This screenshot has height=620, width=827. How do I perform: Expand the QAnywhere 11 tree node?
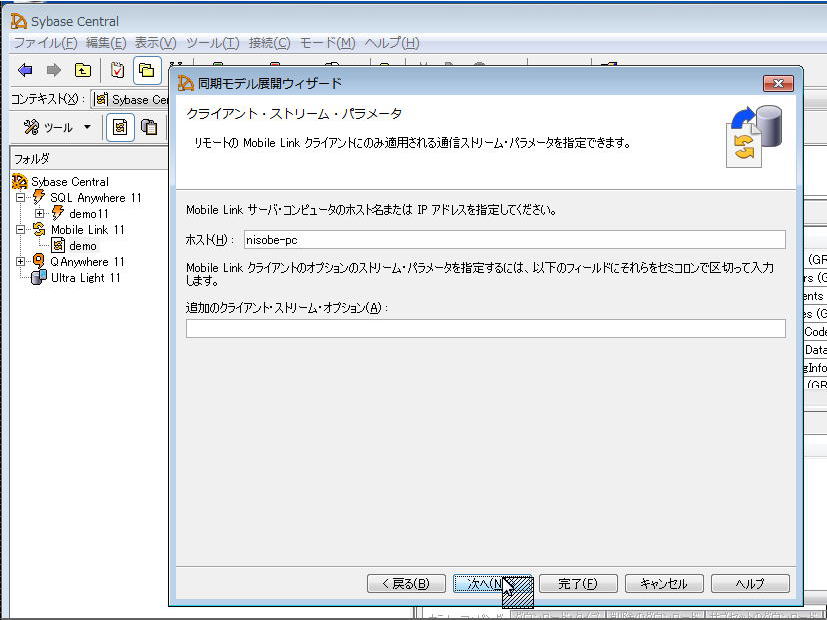[21, 262]
